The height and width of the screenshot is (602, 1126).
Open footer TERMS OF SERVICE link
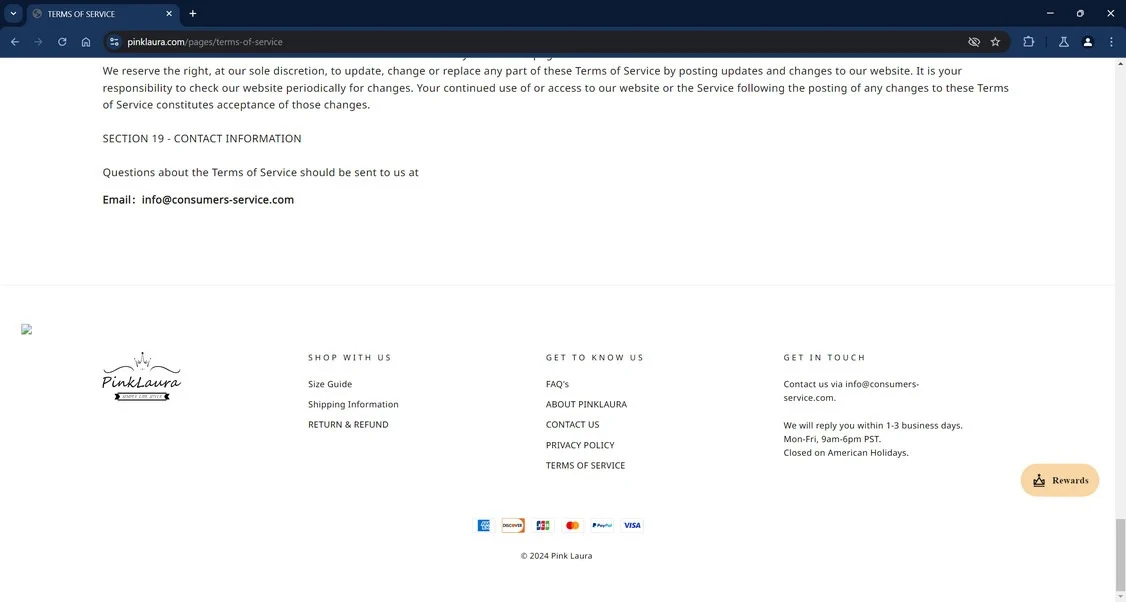pos(585,466)
